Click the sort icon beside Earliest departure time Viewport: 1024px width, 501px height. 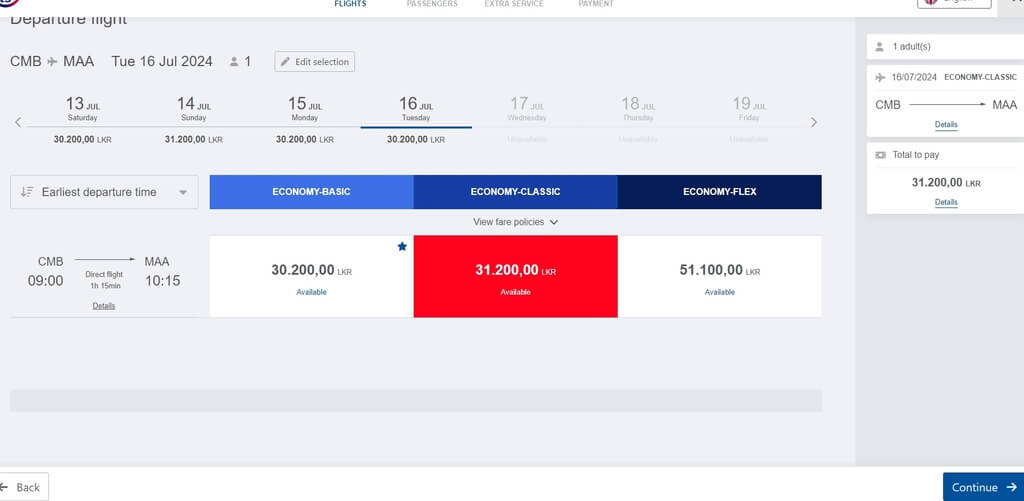27,192
